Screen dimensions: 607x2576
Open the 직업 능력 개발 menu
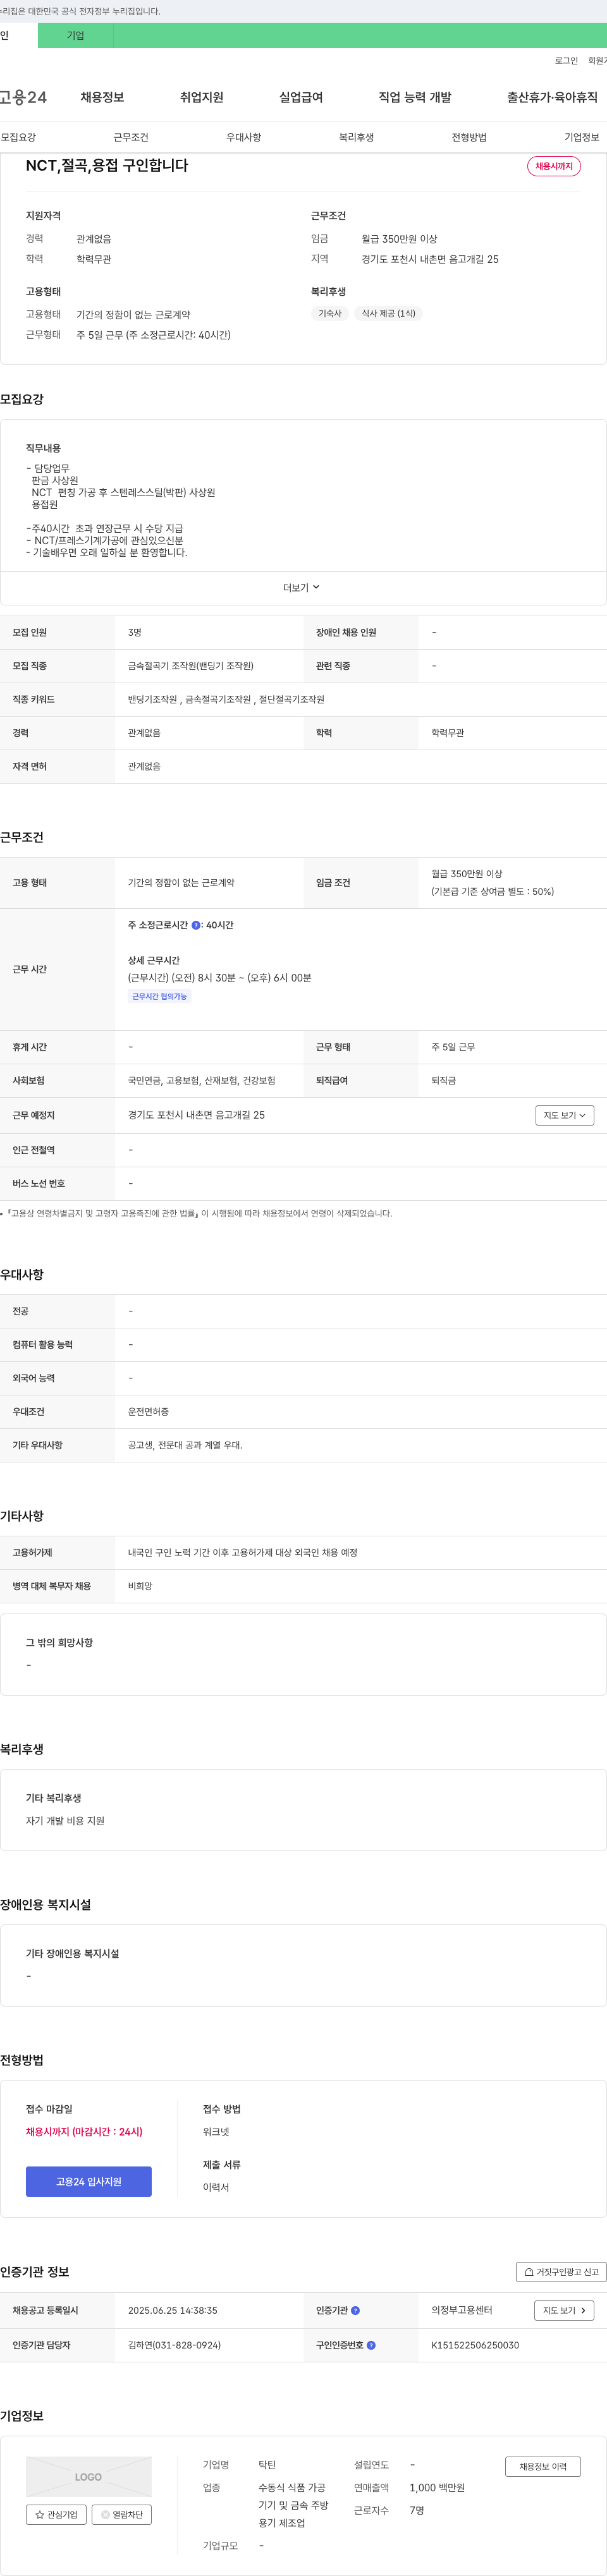click(415, 97)
